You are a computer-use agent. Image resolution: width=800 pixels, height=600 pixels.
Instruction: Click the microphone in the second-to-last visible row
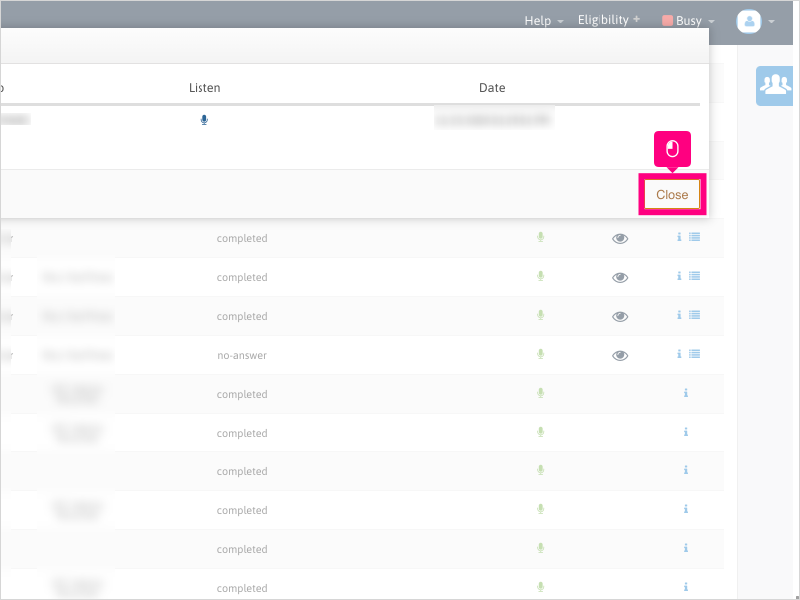pos(540,548)
